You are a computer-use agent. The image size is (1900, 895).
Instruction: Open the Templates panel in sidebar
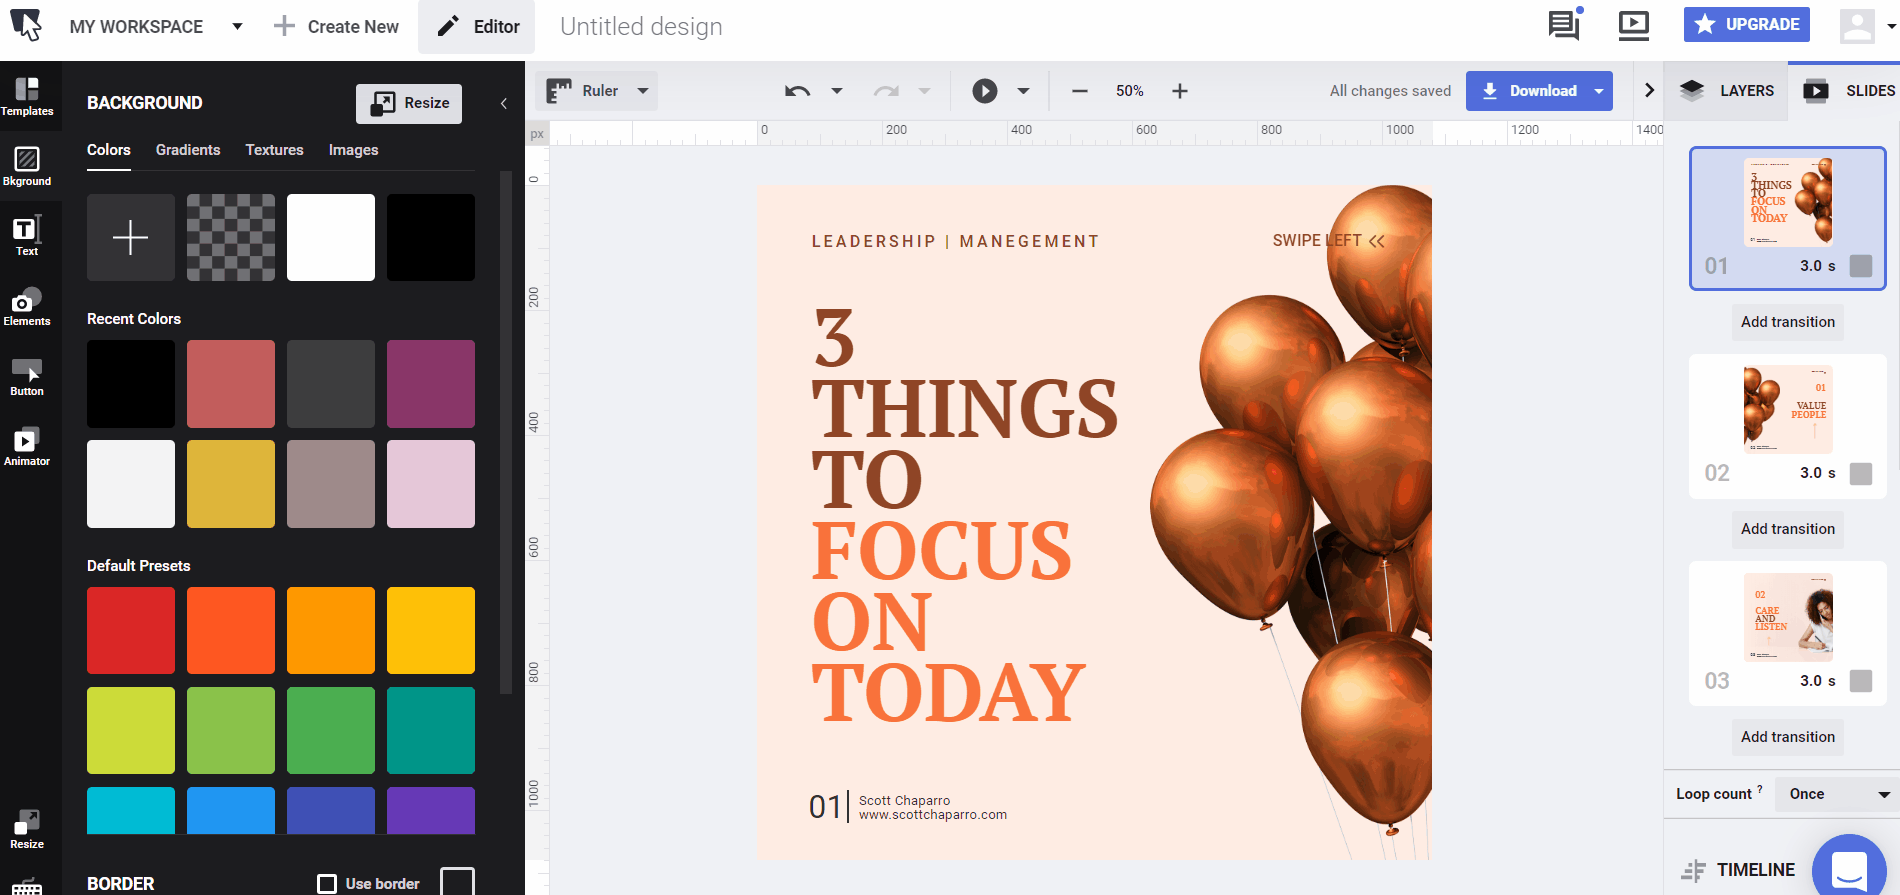(27, 97)
